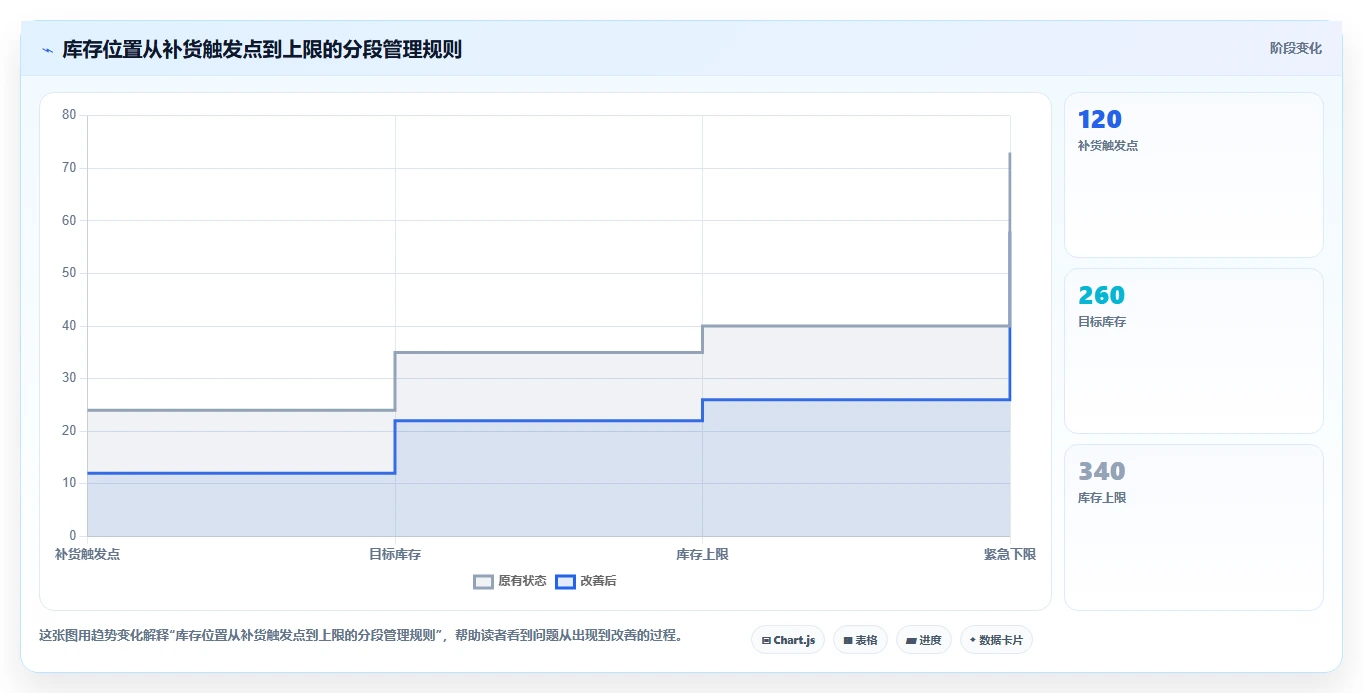Viewport: 1363px width, 693px height.
Task: Click the sparkle icon in 数据卡片 tag
Action: tap(973, 640)
